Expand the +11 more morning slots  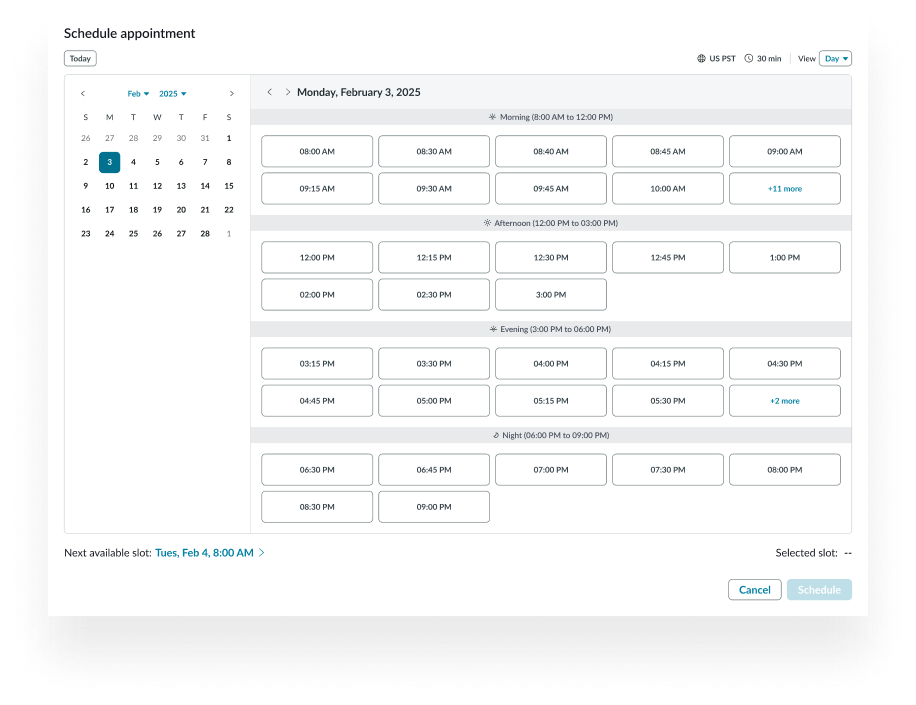(x=784, y=188)
